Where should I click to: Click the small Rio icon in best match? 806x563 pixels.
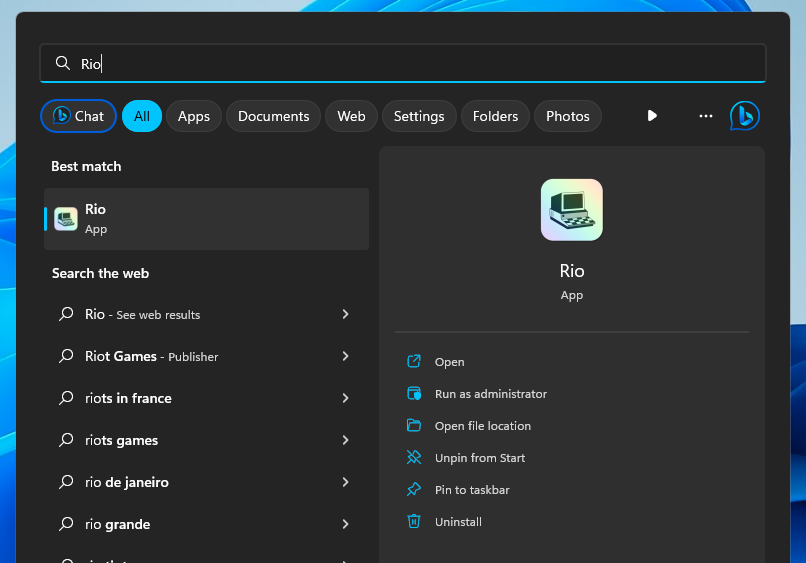coord(66,219)
